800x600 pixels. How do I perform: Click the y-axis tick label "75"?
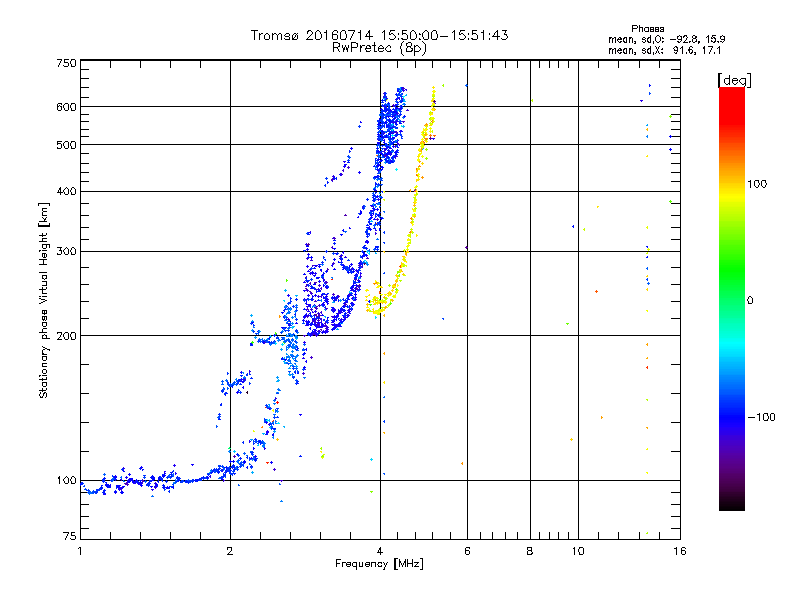(x=70, y=536)
